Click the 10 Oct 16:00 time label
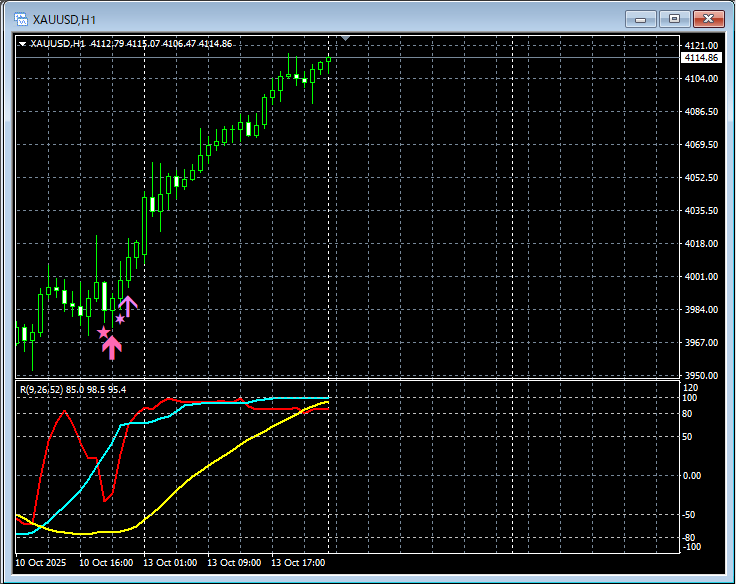The width and height of the screenshot is (737, 584). 106,562
